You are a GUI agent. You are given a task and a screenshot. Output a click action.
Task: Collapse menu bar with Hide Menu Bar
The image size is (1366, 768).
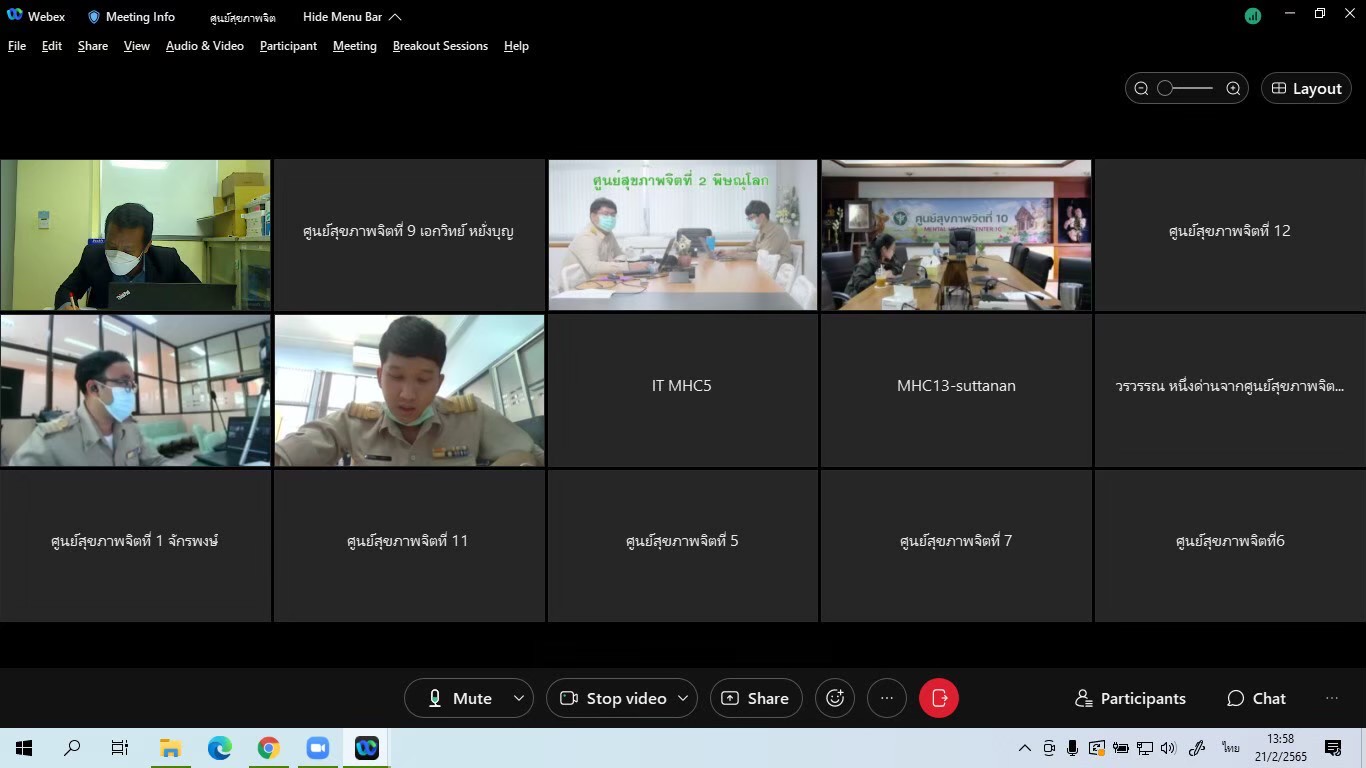pyautogui.click(x=352, y=17)
